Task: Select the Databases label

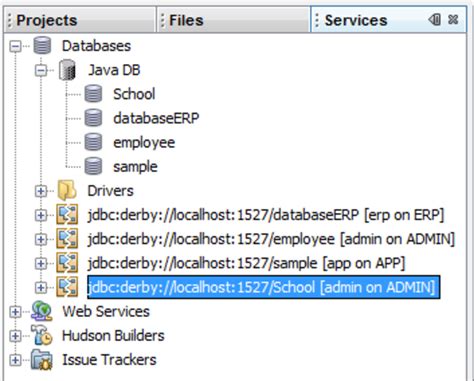Action: (96, 46)
